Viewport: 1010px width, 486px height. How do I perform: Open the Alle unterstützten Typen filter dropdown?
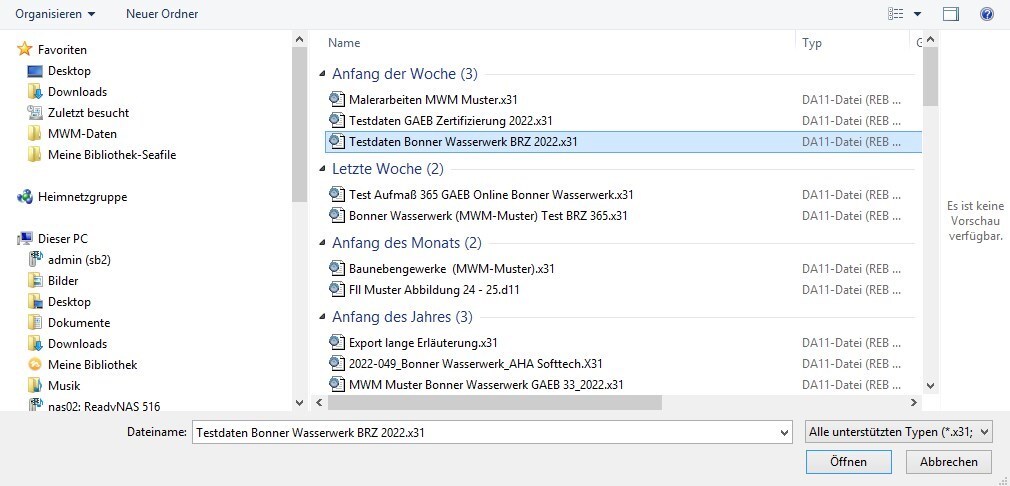(899, 433)
